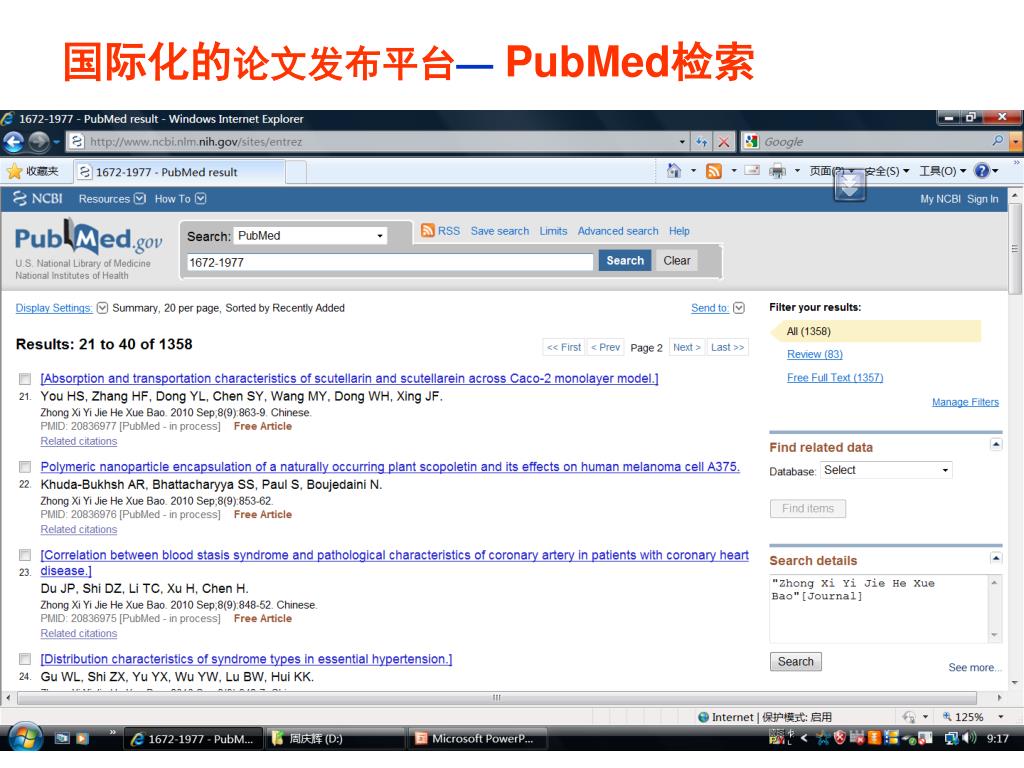
Task: Click the volume speaker tray icon
Action: (969, 739)
